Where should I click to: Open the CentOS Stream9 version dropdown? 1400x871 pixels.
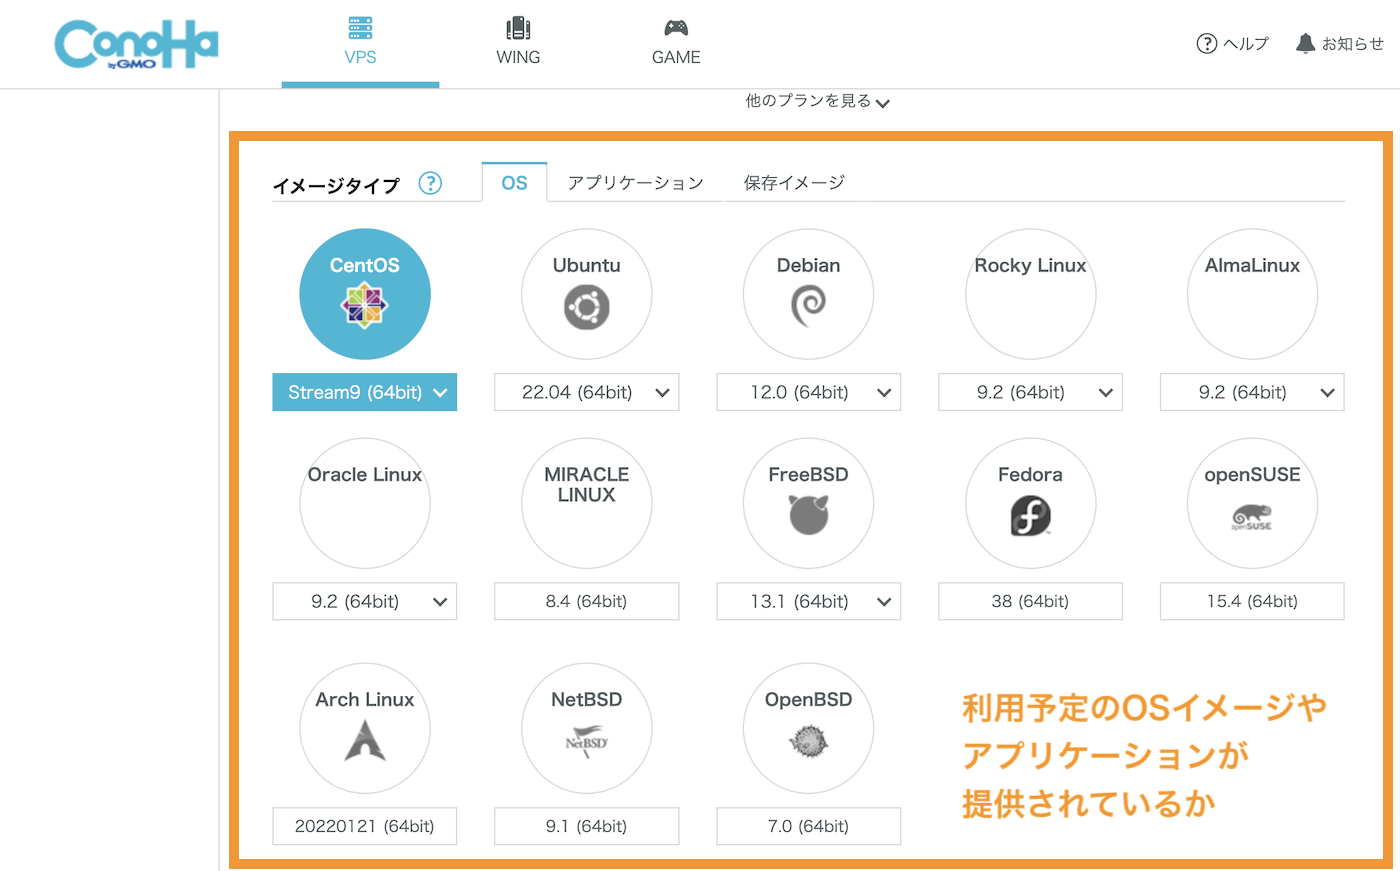click(x=365, y=392)
